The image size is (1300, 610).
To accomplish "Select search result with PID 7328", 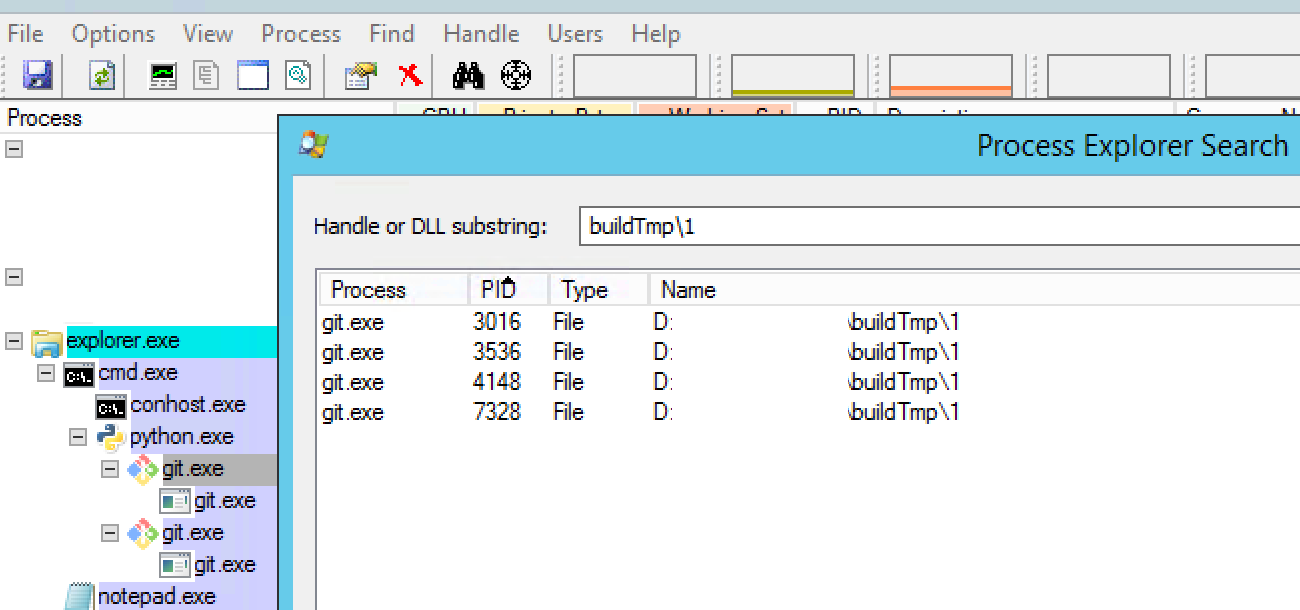I will pyautogui.click(x=809, y=413).
